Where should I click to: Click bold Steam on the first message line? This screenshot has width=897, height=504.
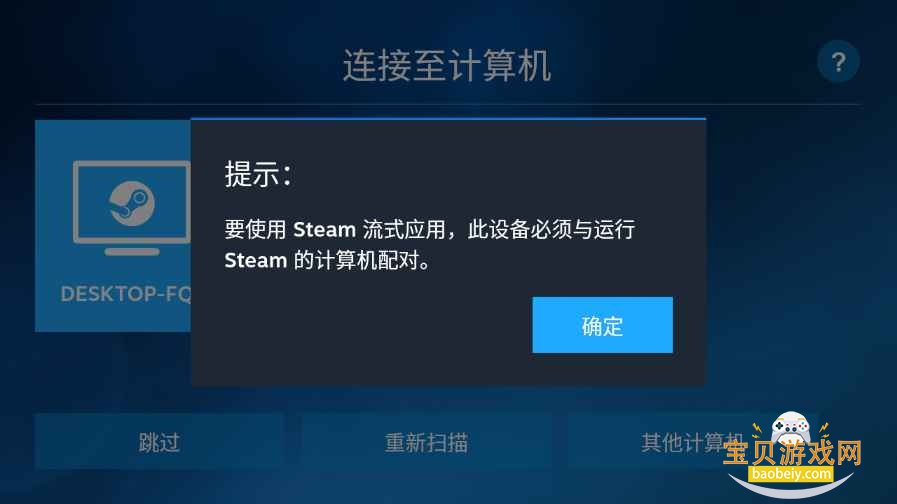[x=324, y=230]
